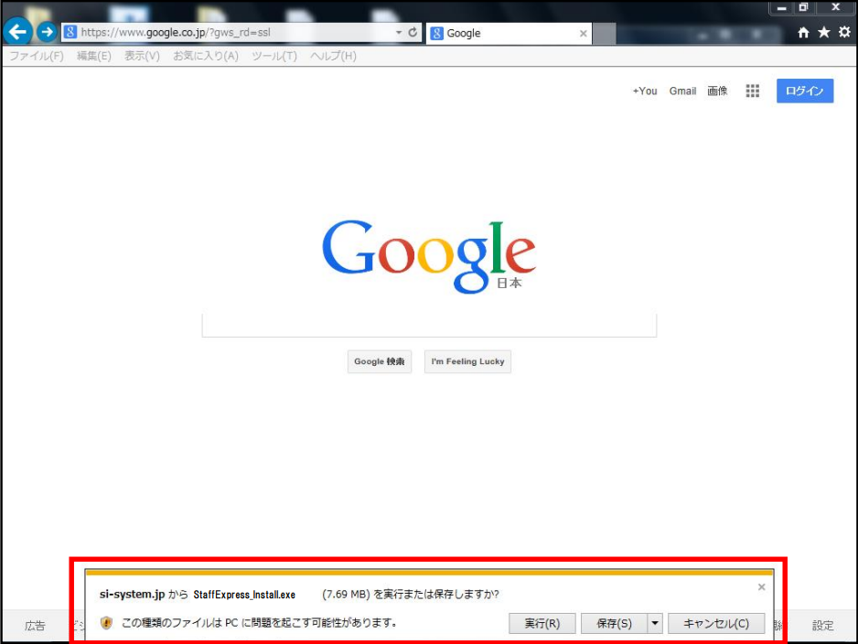Image resolution: width=858 pixels, height=644 pixels.
Task: Run the download with 実行(R)
Action: pyautogui.click(x=542, y=623)
